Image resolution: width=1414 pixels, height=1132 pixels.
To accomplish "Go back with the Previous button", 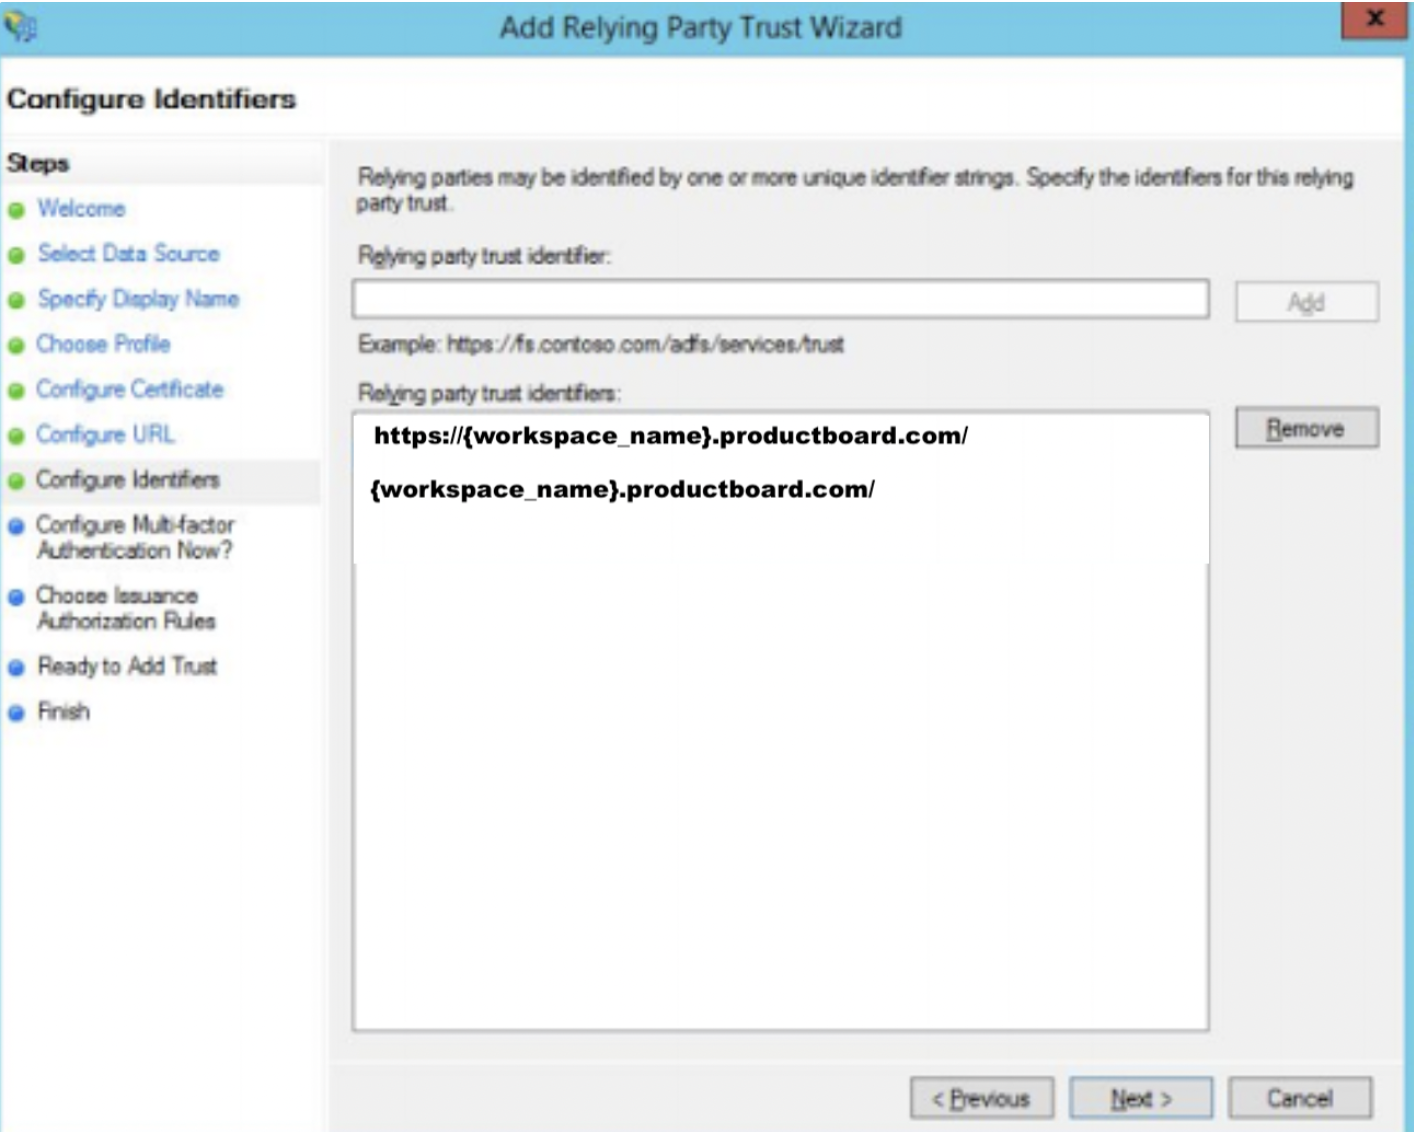I will click(981, 1098).
